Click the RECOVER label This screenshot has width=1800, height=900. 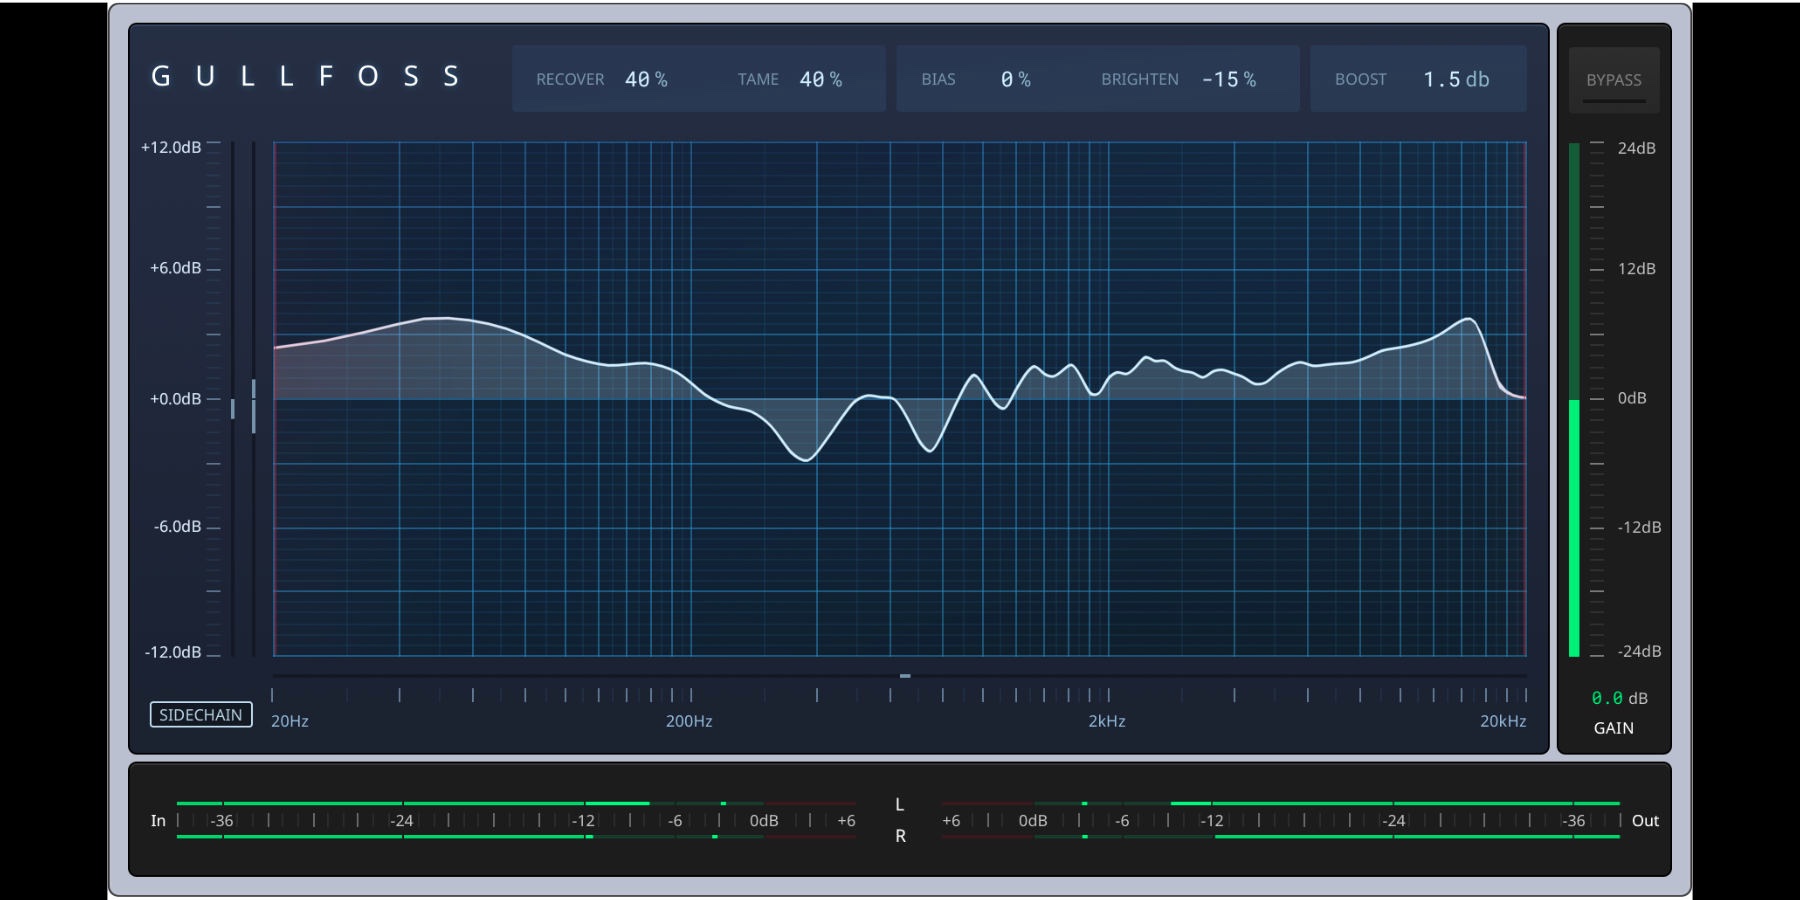570,79
